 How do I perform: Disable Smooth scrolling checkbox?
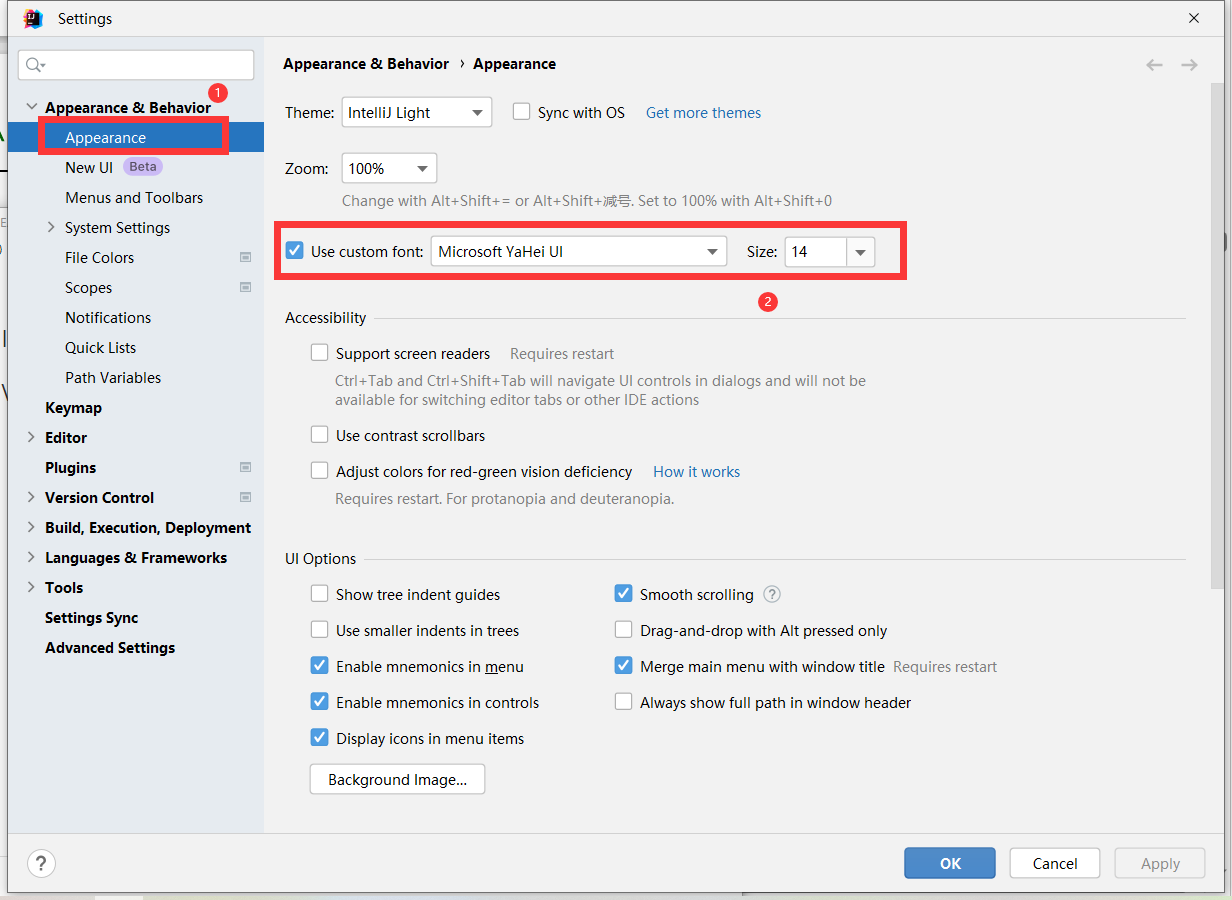click(x=623, y=594)
